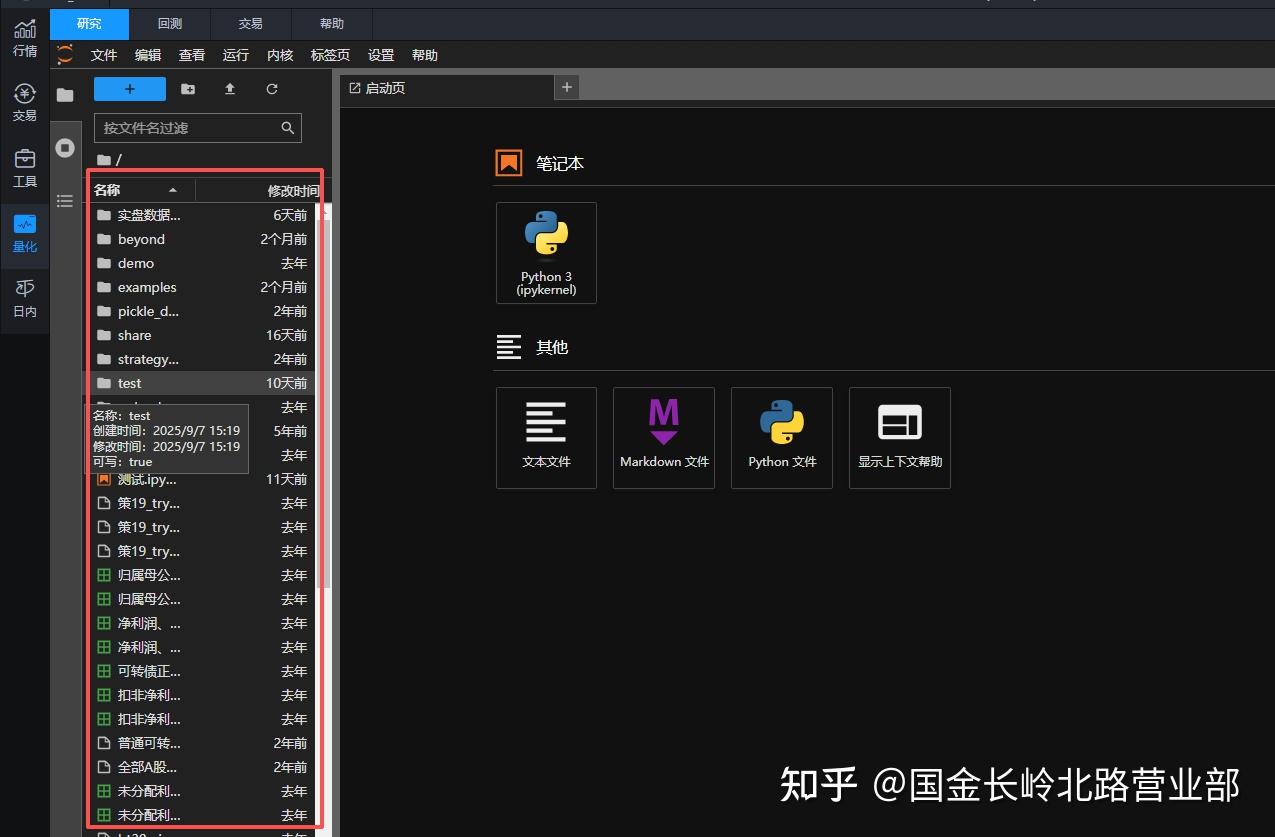This screenshot has height=837, width=1275.
Task: Open the 标签页 menu
Action: pos(330,55)
